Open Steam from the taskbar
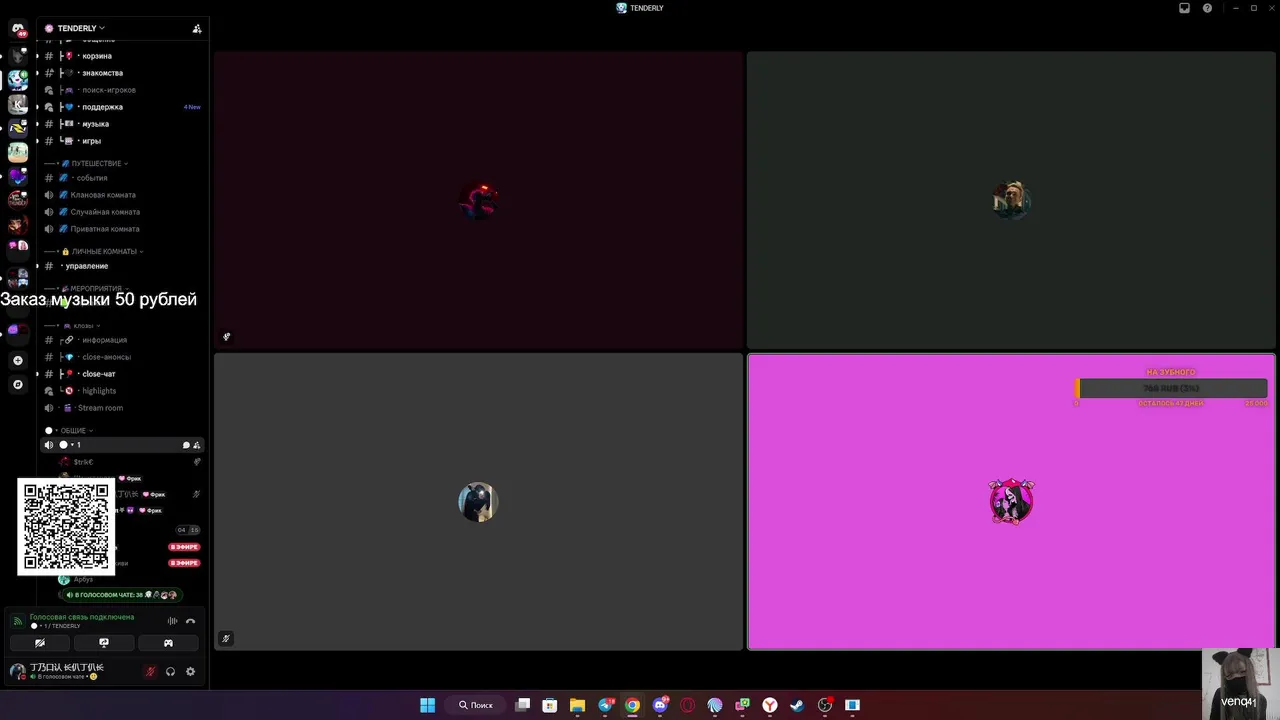Image resolution: width=1280 pixels, height=720 pixels. click(x=797, y=705)
